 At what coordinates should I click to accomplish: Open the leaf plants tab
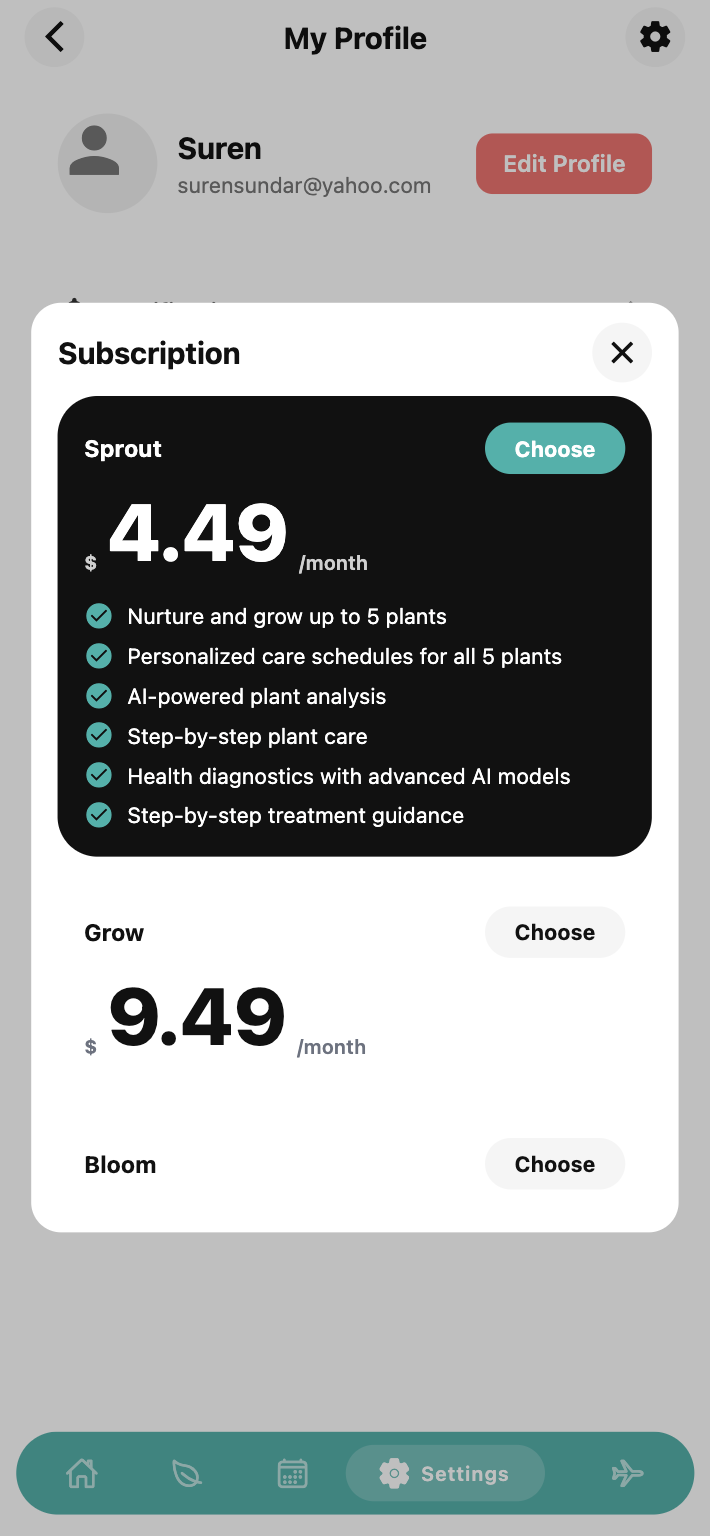click(187, 1473)
